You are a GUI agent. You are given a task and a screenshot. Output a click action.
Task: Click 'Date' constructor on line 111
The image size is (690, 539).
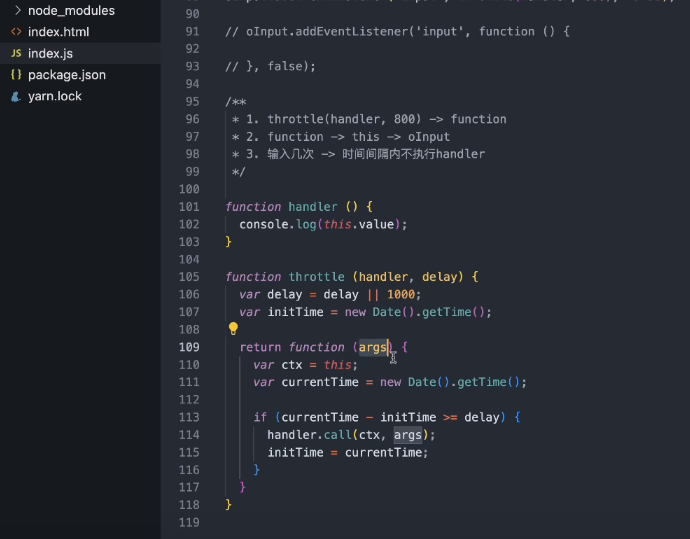(422, 382)
